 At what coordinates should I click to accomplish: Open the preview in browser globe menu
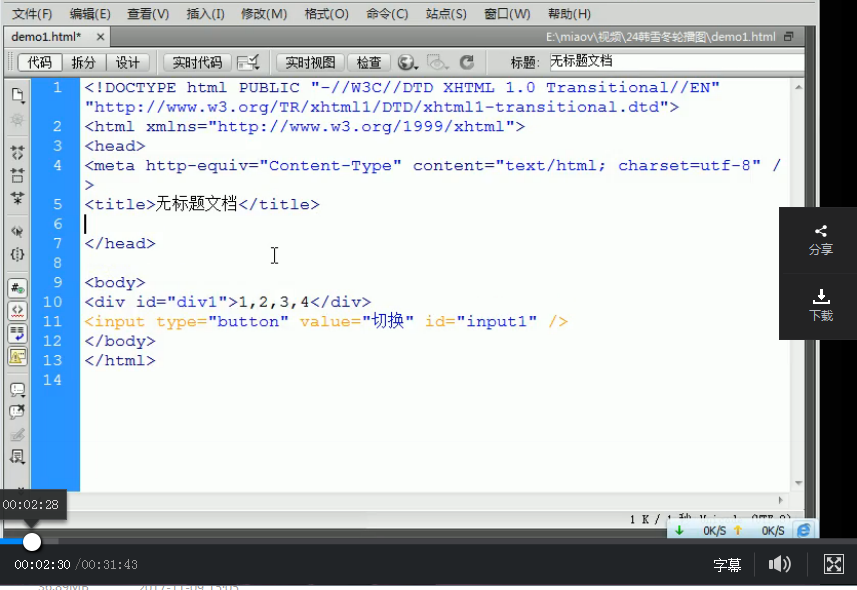pos(407,62)
